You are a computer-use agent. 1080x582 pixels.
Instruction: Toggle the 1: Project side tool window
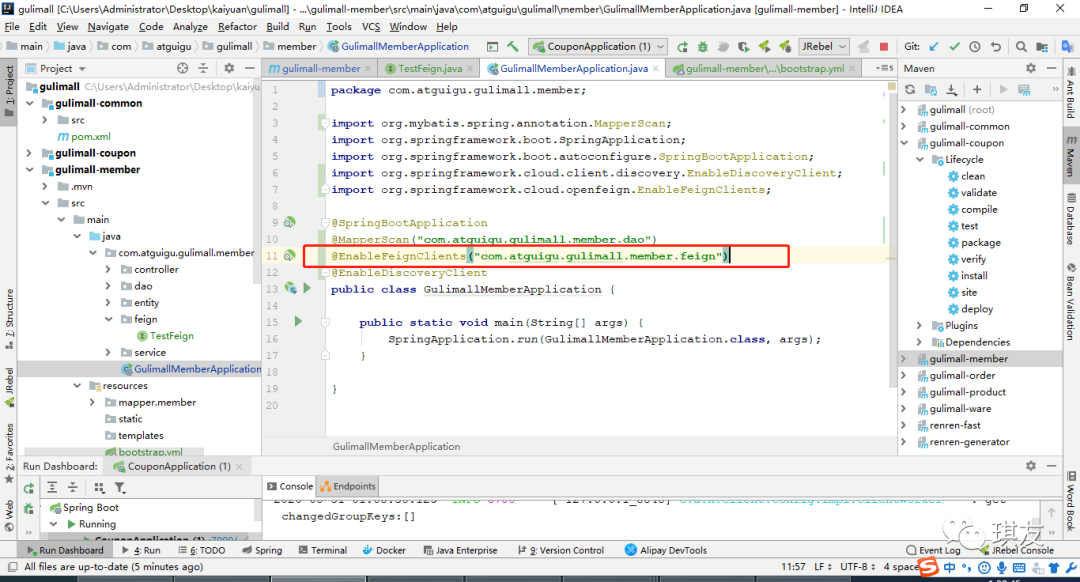[9, 92]
